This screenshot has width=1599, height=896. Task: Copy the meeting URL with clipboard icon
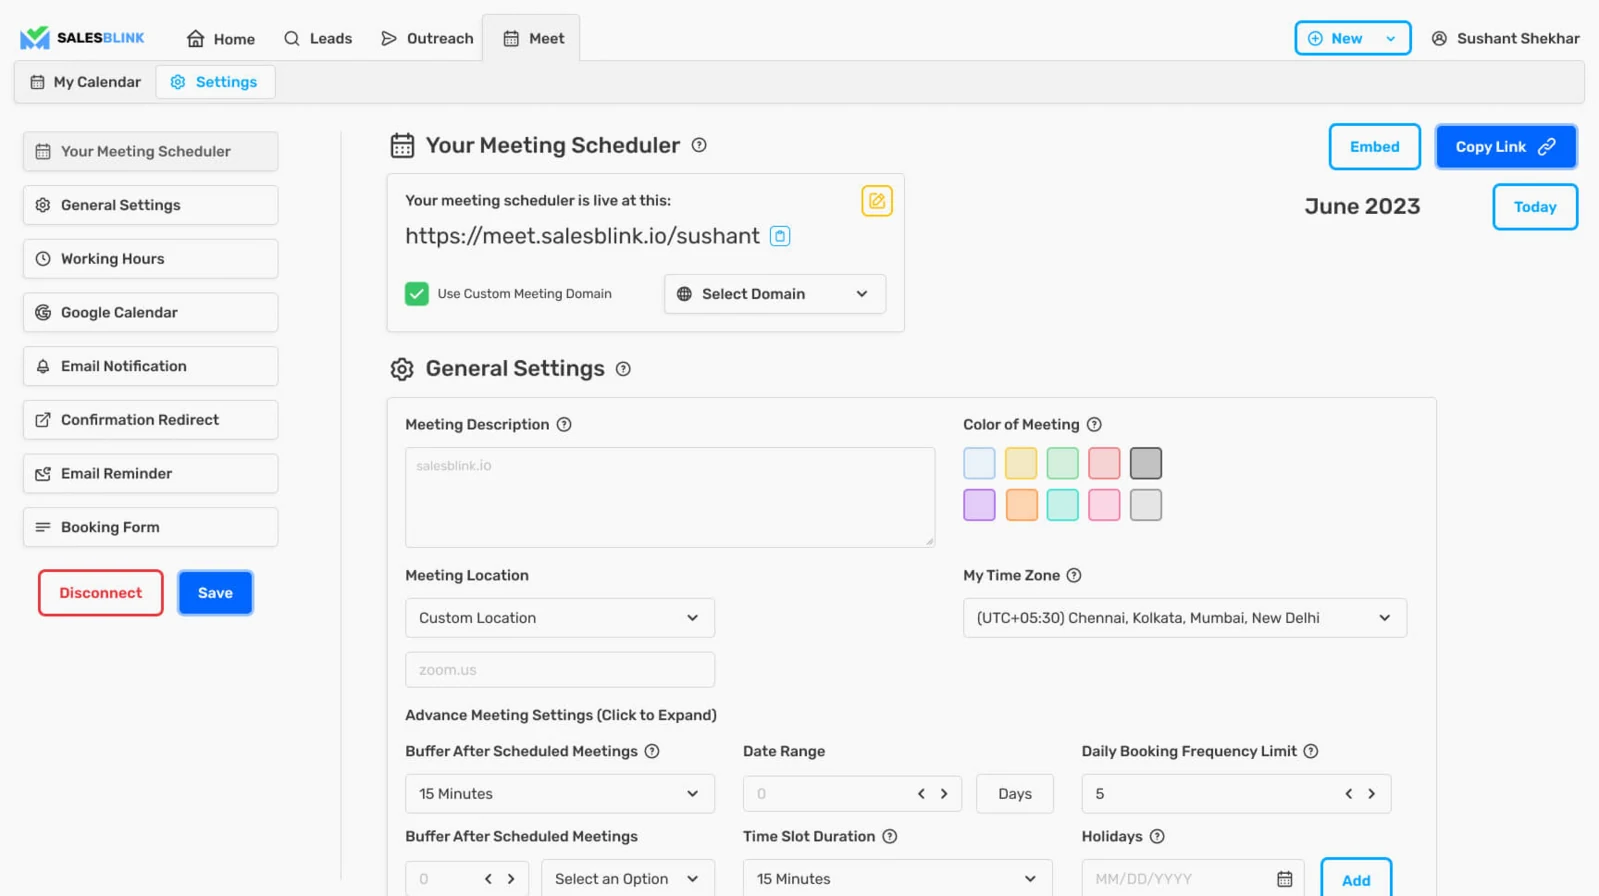pos(780,236)
